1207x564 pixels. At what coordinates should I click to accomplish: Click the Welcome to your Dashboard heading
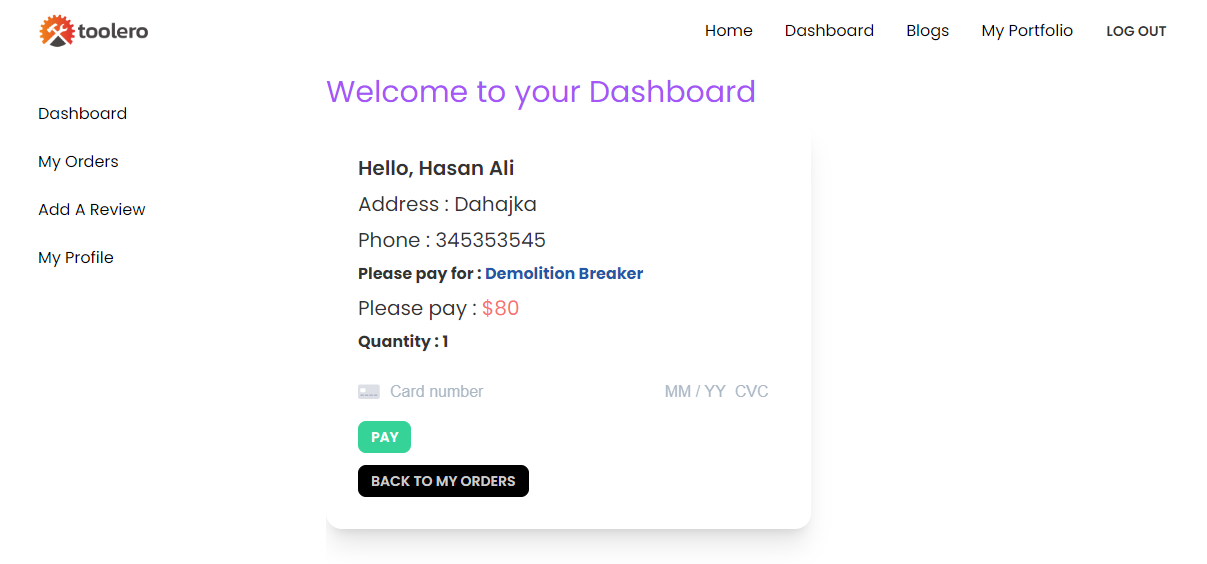click(x=541, y=92)
